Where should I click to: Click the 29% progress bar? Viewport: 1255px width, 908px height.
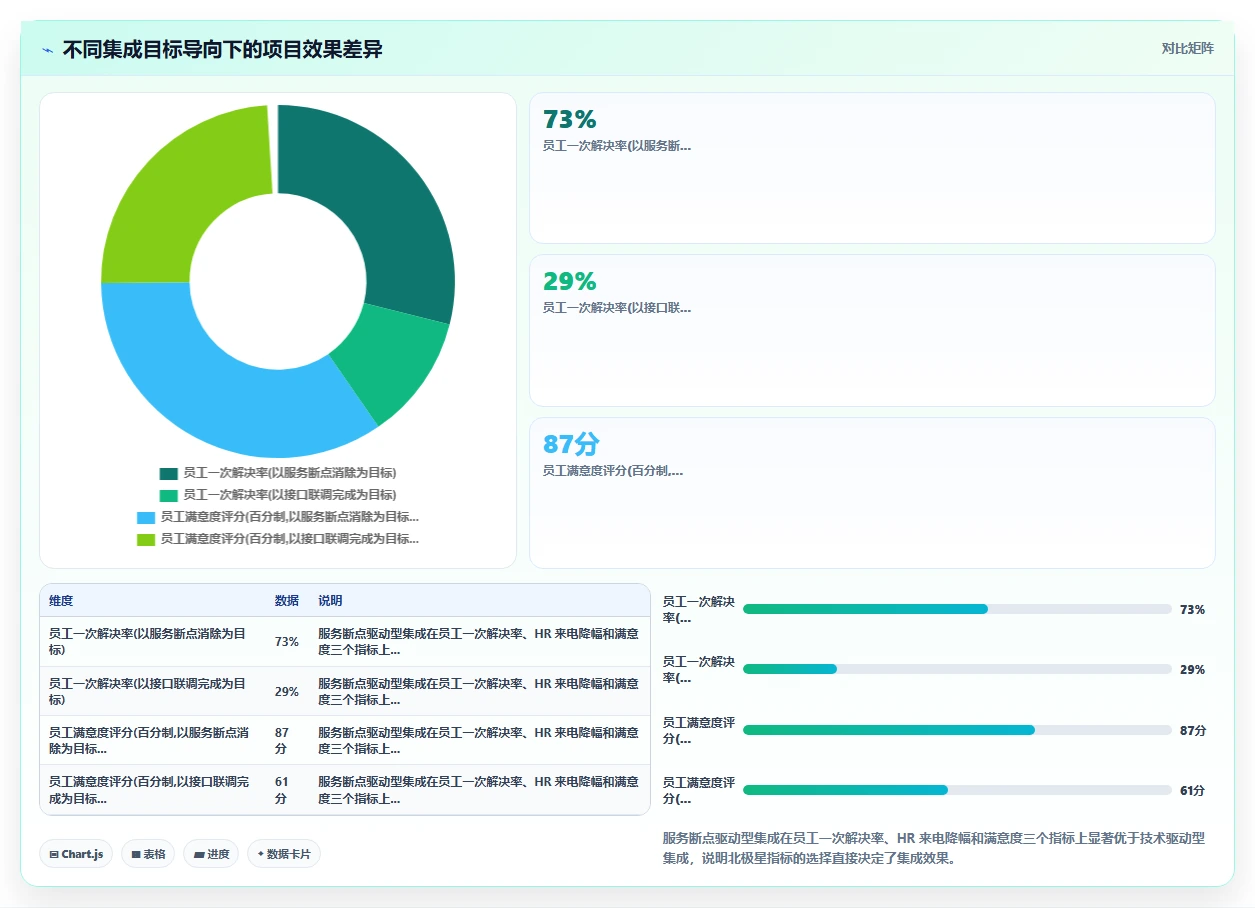957,670
